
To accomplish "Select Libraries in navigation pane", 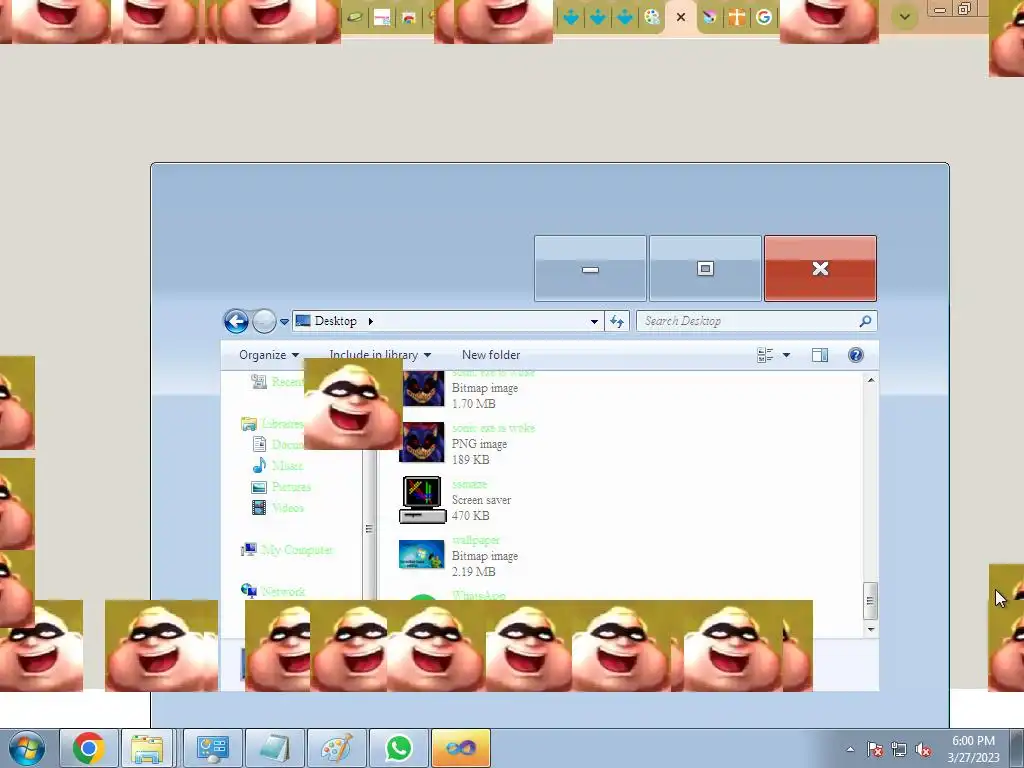I will [272, 424].
